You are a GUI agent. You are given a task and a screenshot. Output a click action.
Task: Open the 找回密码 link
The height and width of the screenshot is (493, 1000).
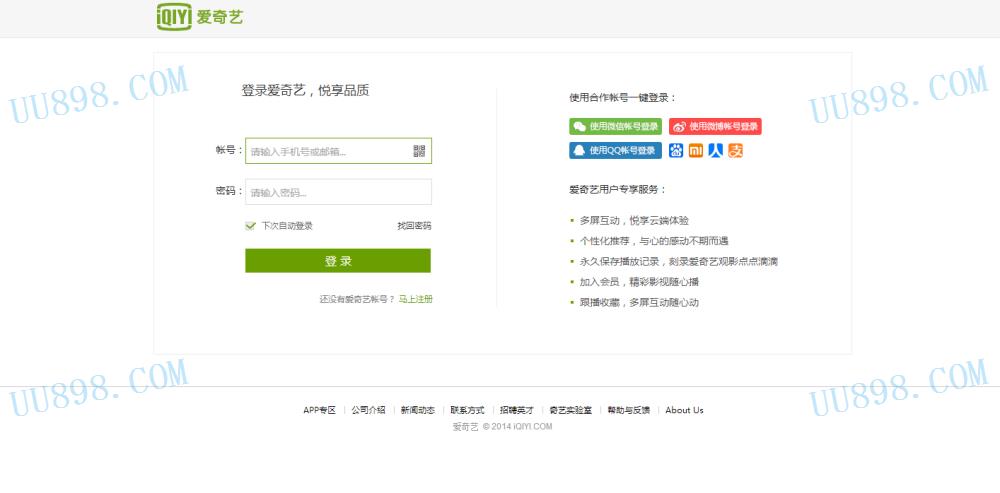point(414,226)
